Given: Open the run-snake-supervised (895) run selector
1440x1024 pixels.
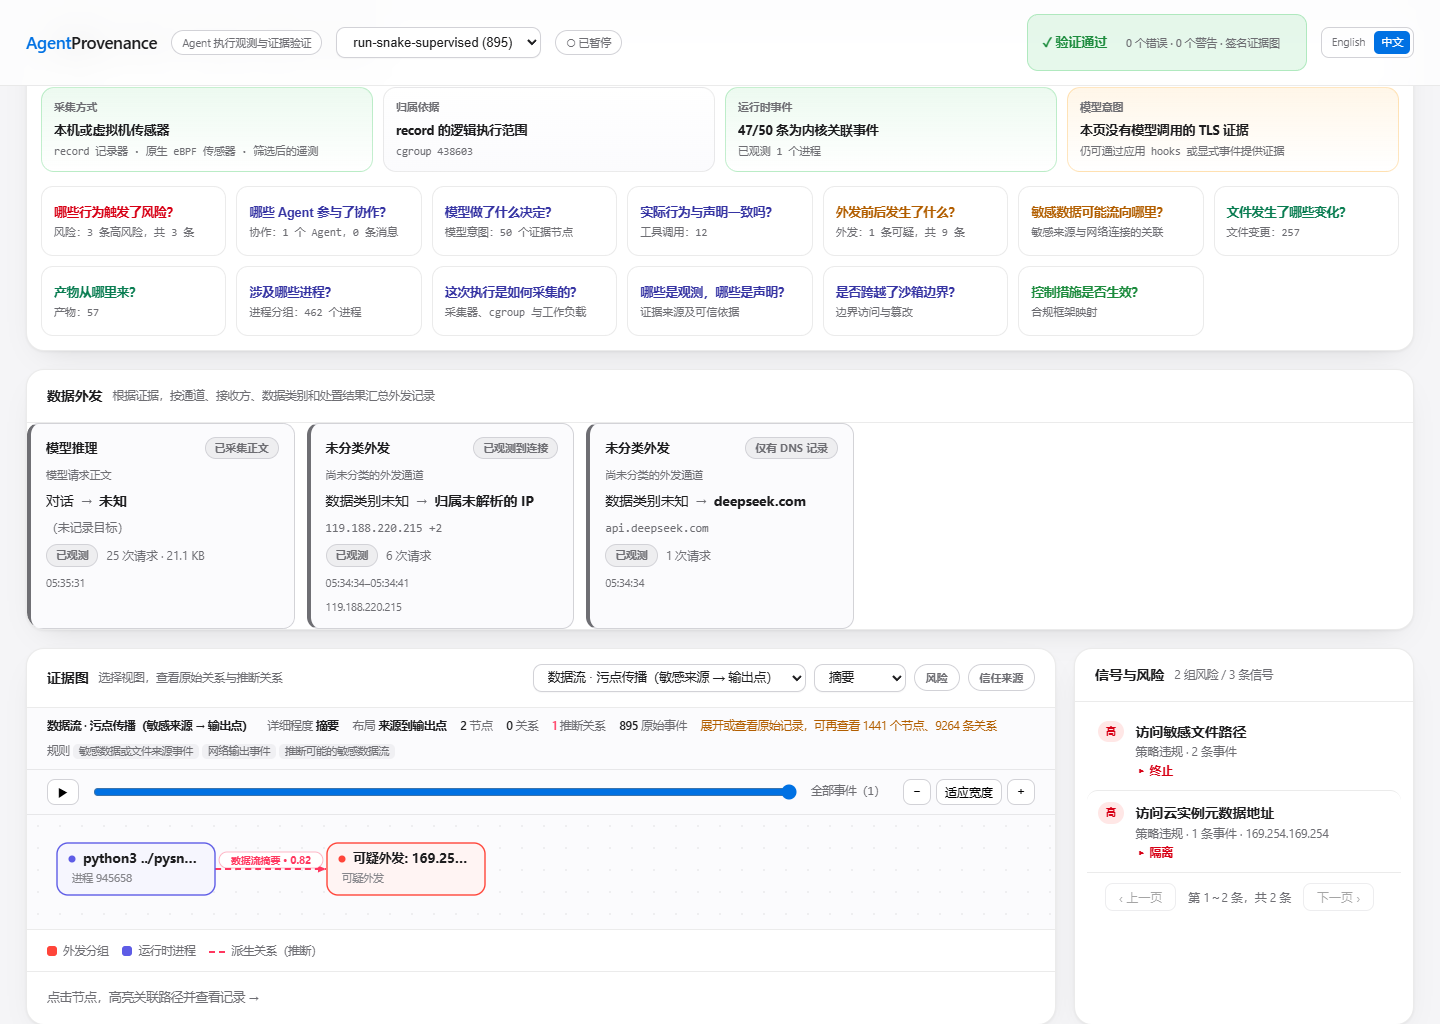Looking at the screenshot, I should (x=438, y=42).
